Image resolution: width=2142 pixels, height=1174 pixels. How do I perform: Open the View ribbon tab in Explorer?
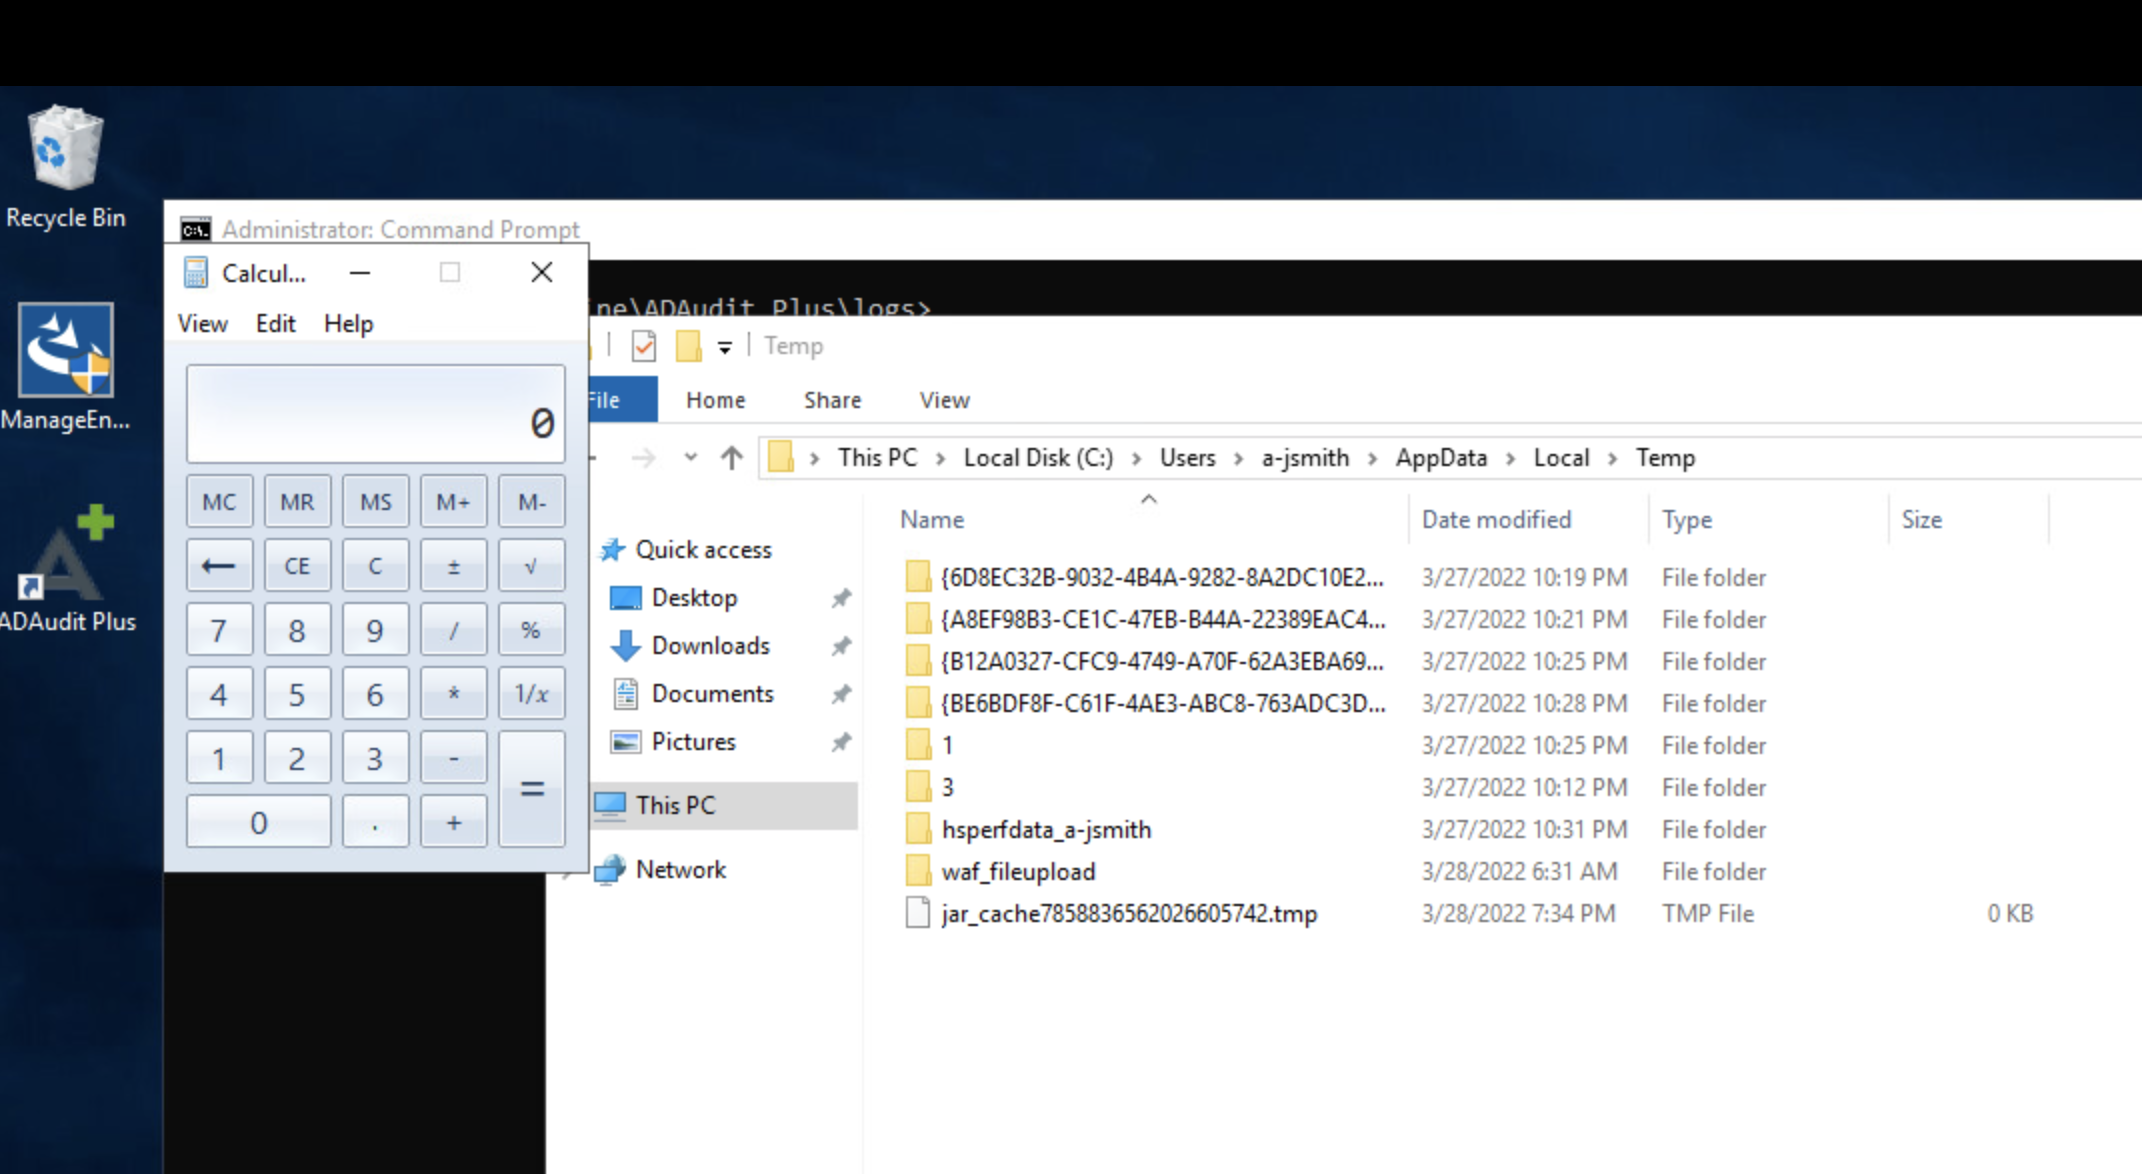click(944, 400)
